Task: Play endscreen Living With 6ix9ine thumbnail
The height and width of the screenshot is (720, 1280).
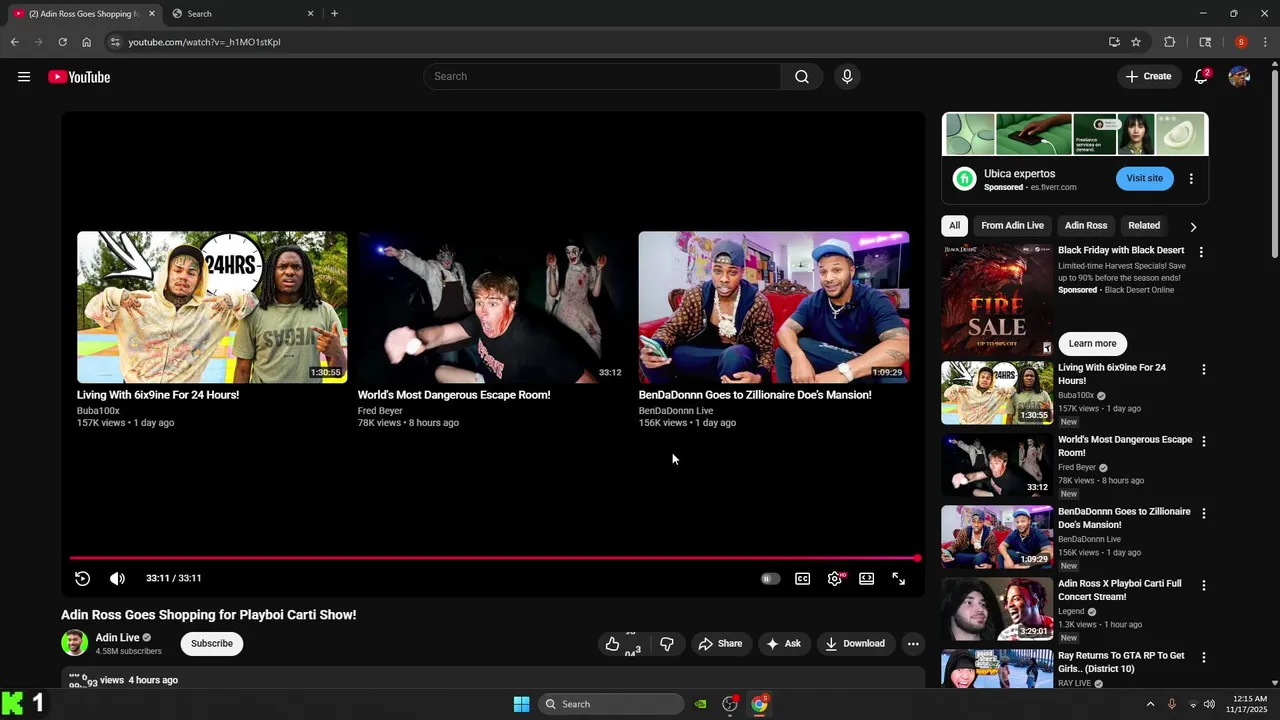Action: pos(212,307)
